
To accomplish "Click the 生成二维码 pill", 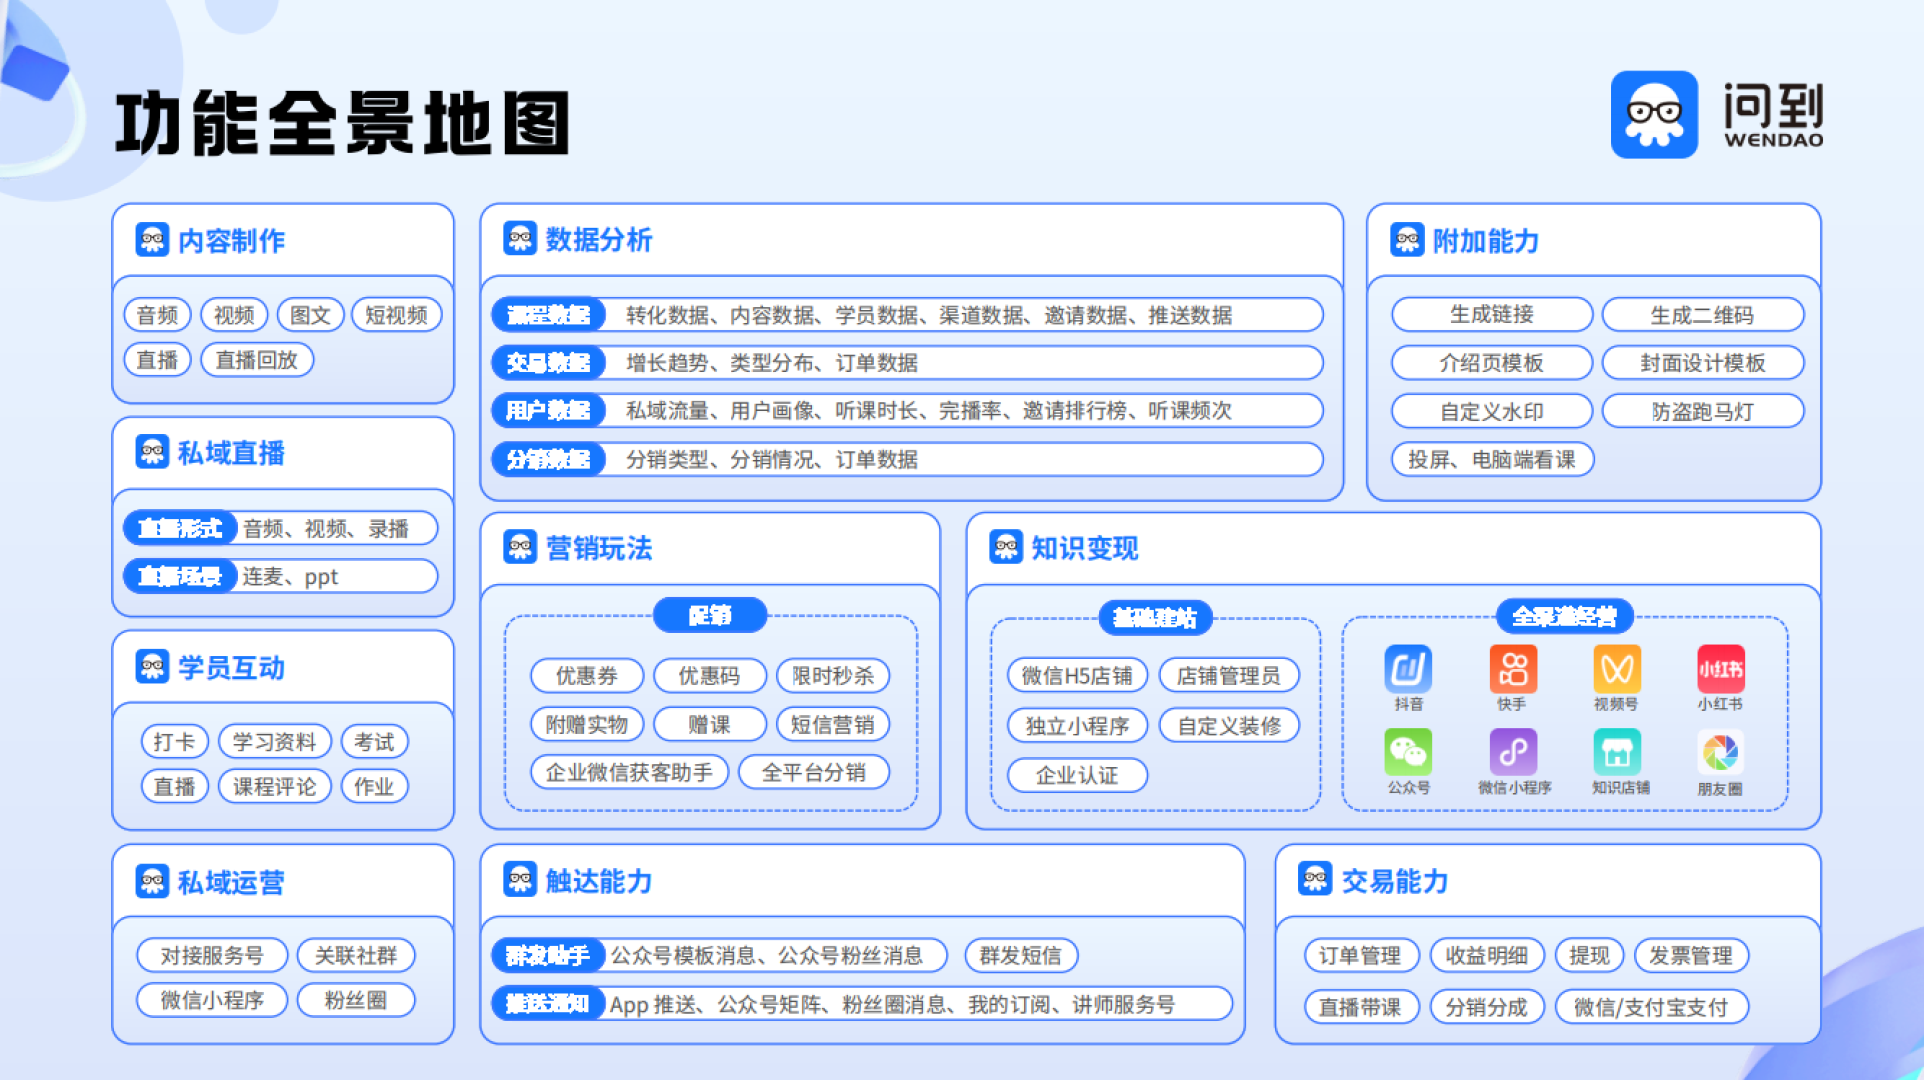I will tap(1703, 315).
